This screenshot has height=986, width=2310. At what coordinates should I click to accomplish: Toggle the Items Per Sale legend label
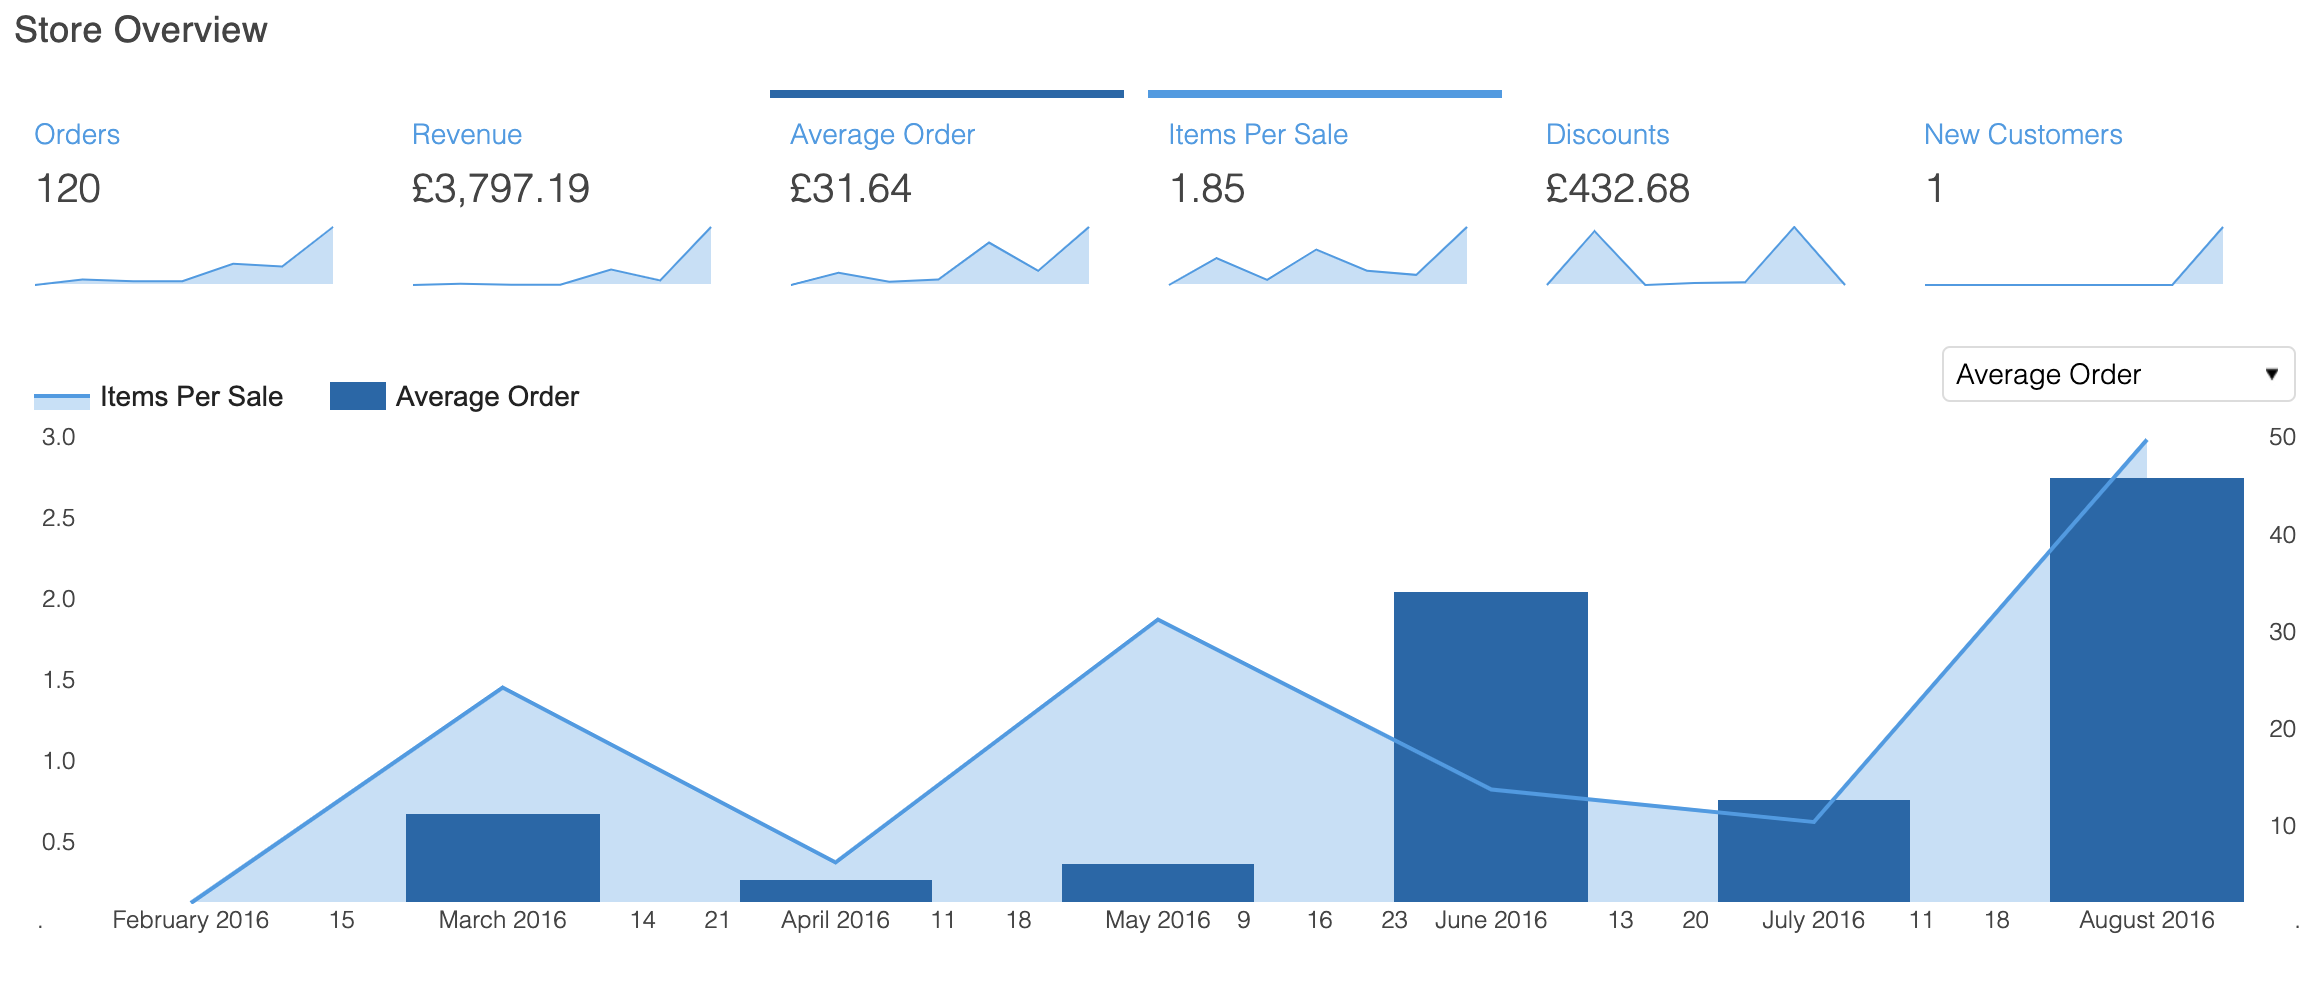pyautogui.click(x=191, y=397)
